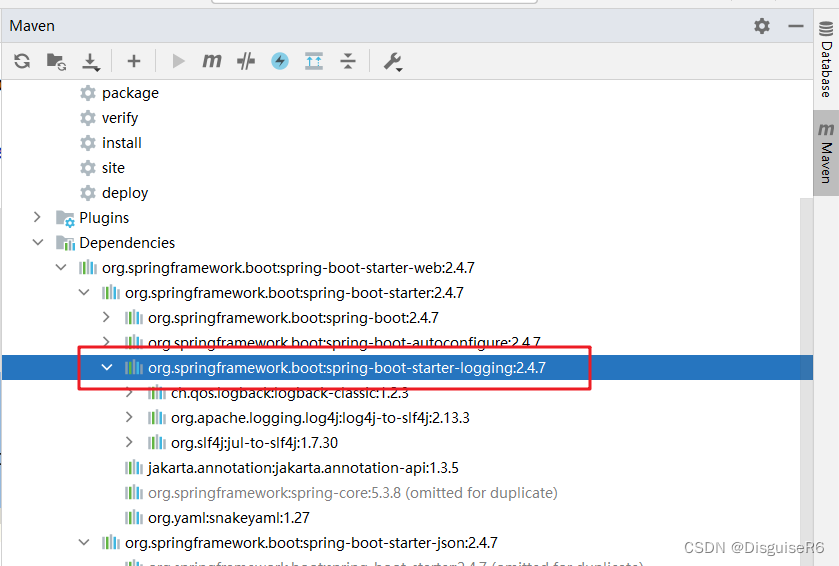Select the install lifecycle goal
839x566 pixels.
121,143
